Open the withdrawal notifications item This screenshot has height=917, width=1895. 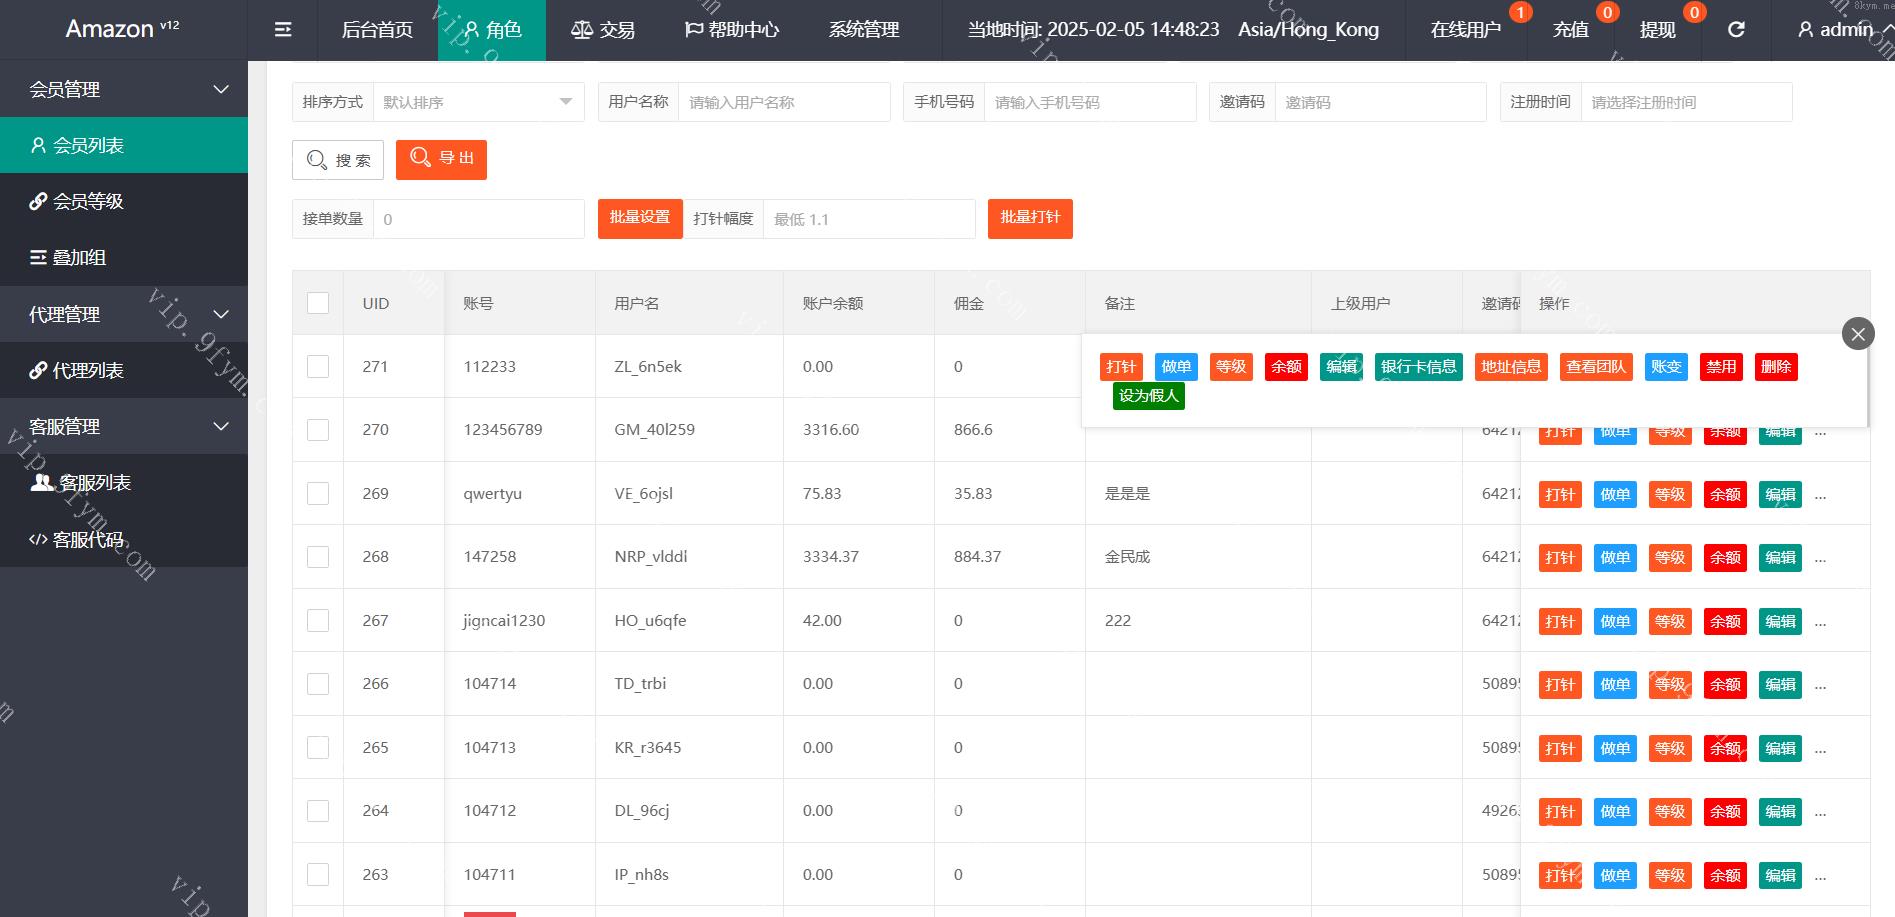coord(1657,30)
